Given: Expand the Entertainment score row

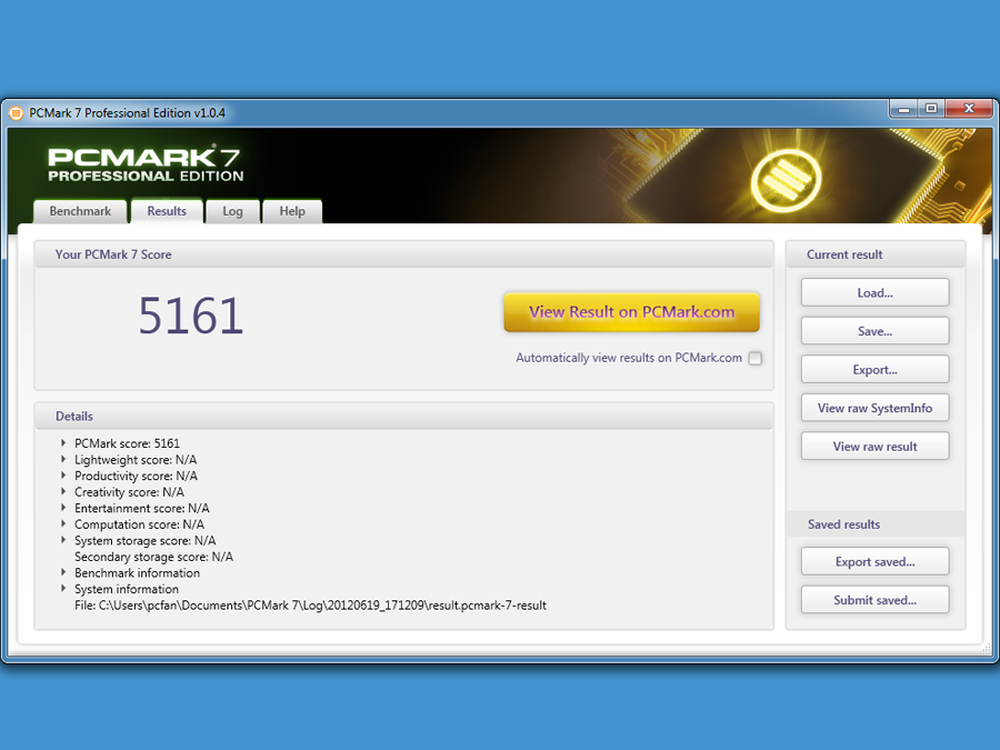Looking at the screenshot, I should 63,508.
